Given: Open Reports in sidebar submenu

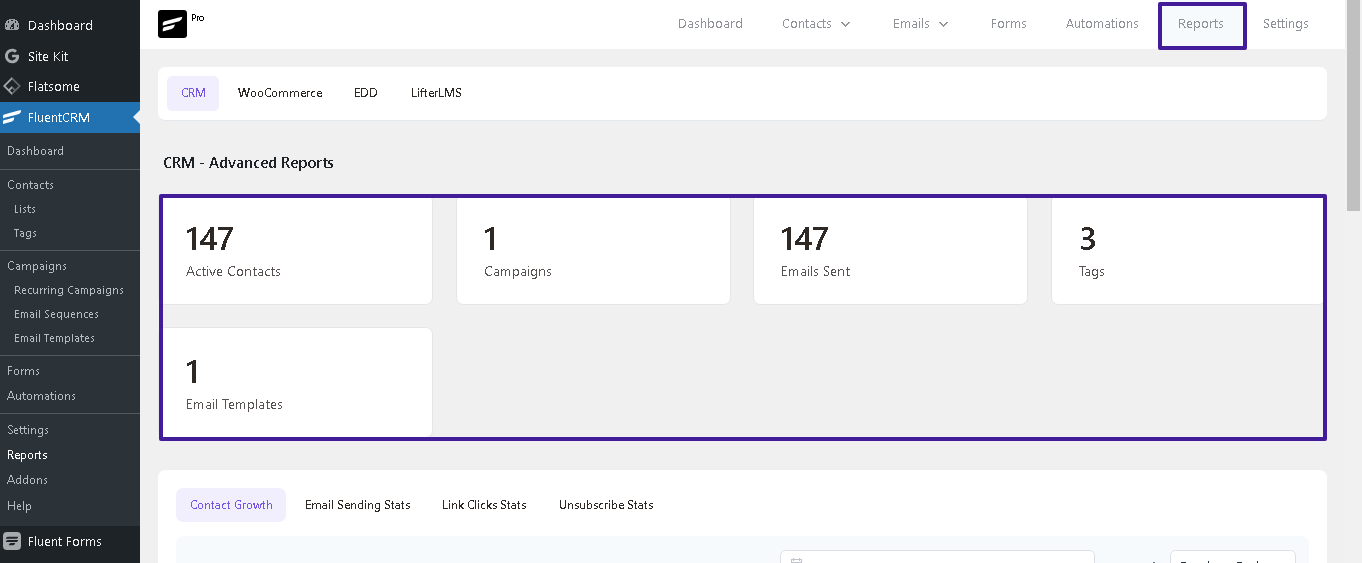Looking at the screenshot, I should pos(27,455).
